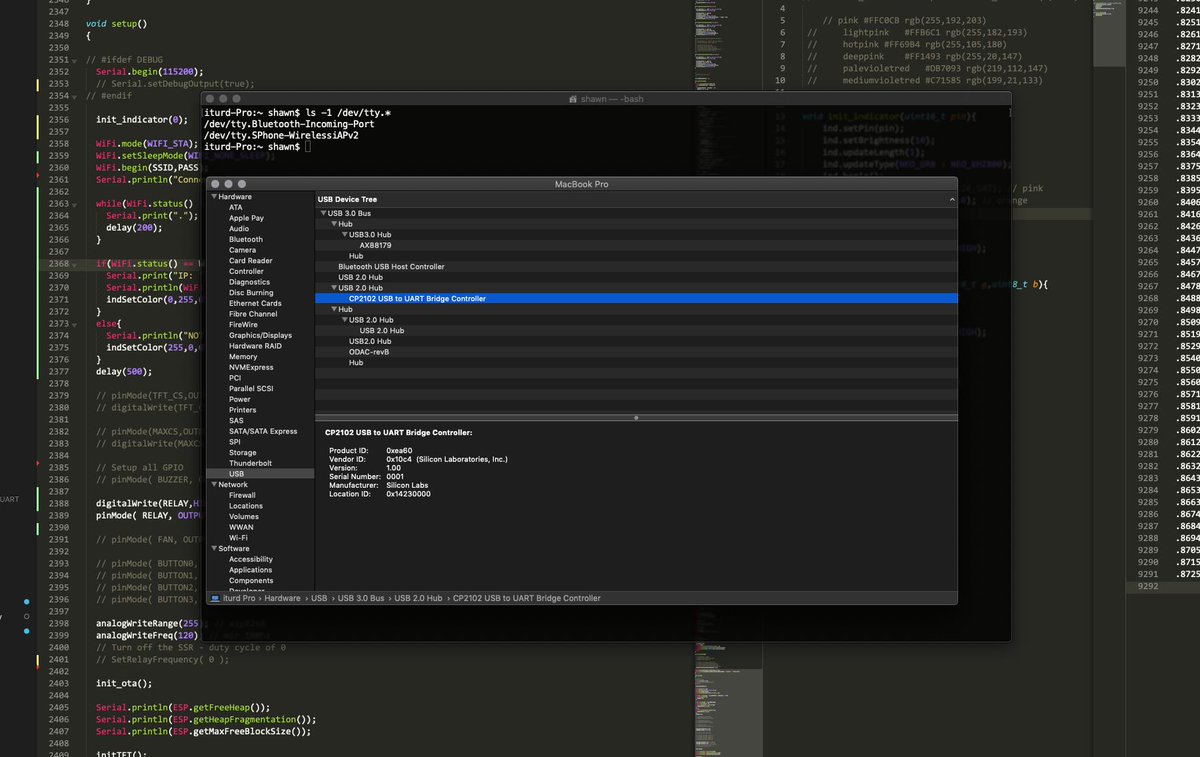Select NVMExpress in sidebar
The width and height of the screenshot is (1200, 757).
pyautogui.click(x=251, y=368)
